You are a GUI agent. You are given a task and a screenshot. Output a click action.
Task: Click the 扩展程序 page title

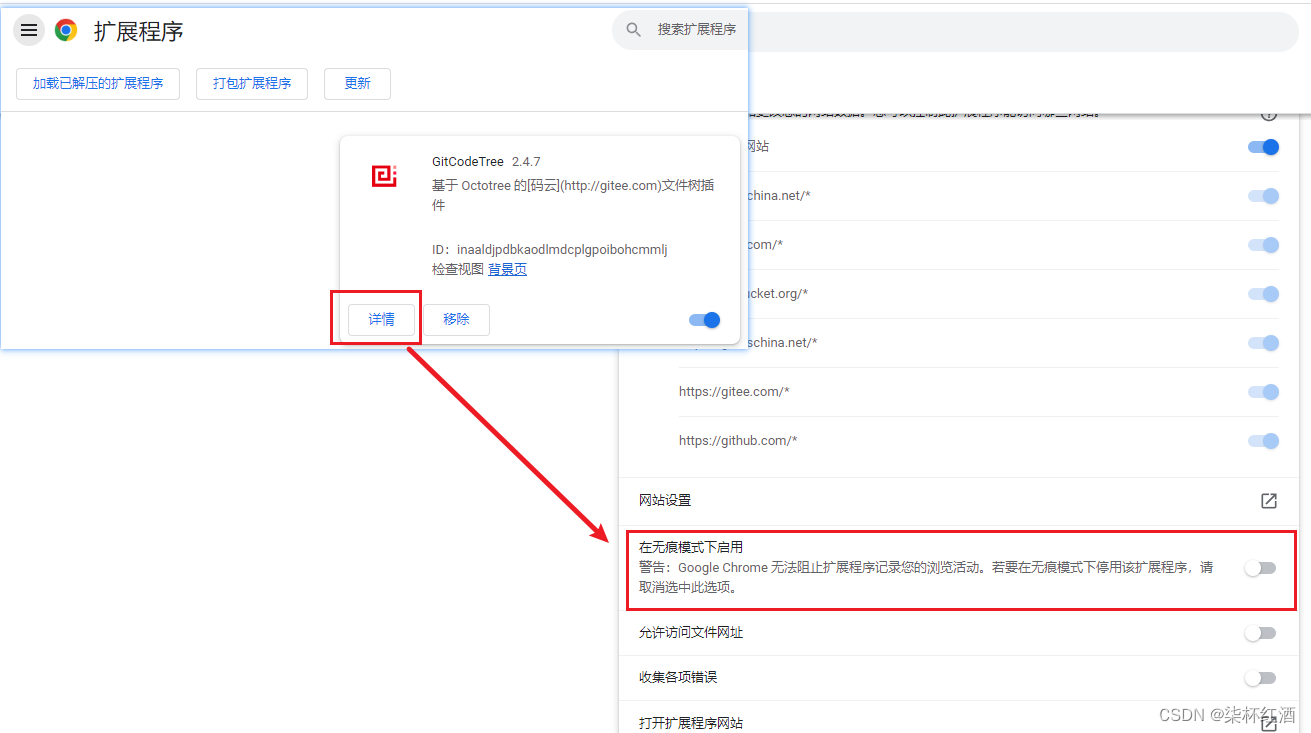(x=139, y=31)
